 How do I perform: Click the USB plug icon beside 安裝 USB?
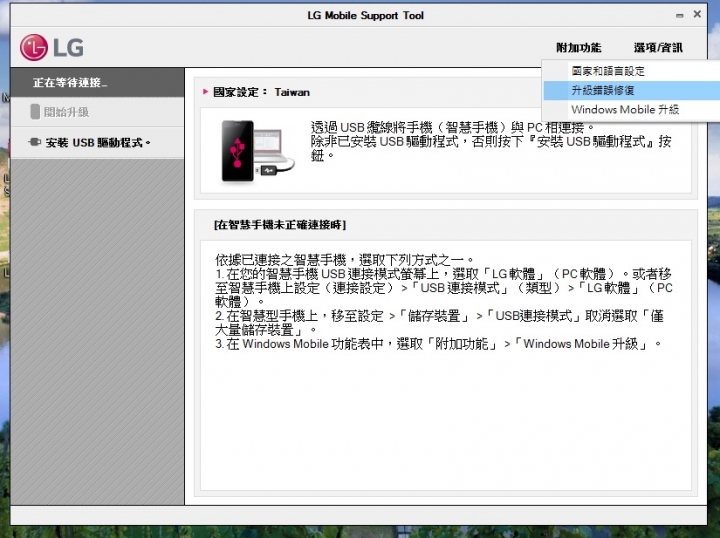(x=35, y=142)
